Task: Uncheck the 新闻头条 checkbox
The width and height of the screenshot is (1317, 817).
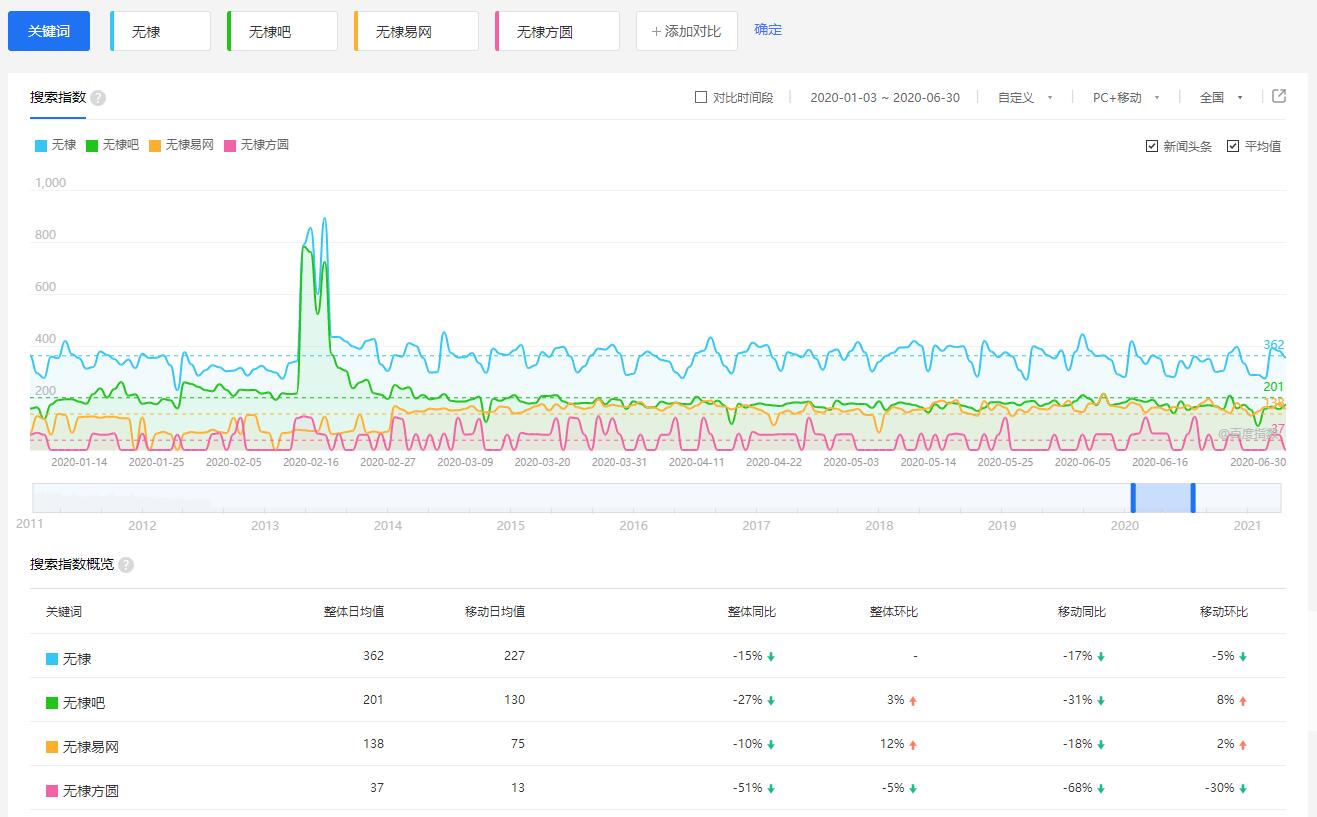Action: click(x=1152, y=147)
